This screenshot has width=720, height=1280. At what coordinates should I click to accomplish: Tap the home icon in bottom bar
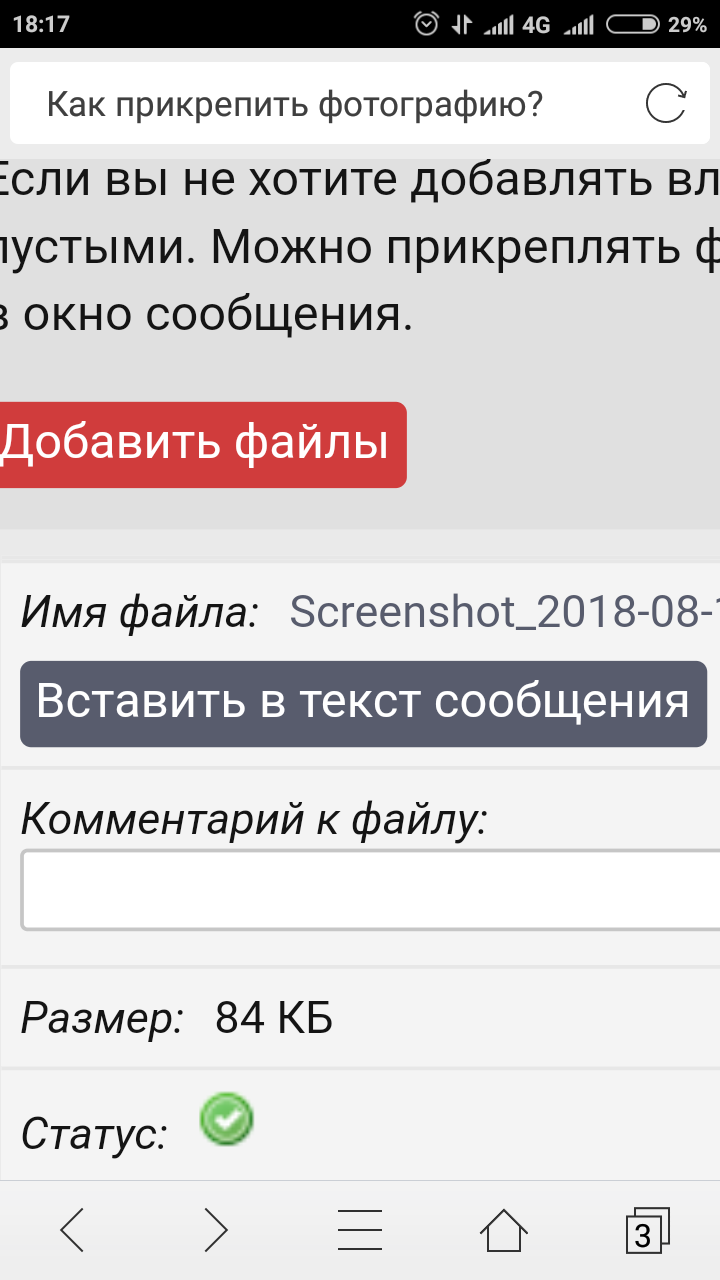coord(503,1229)
